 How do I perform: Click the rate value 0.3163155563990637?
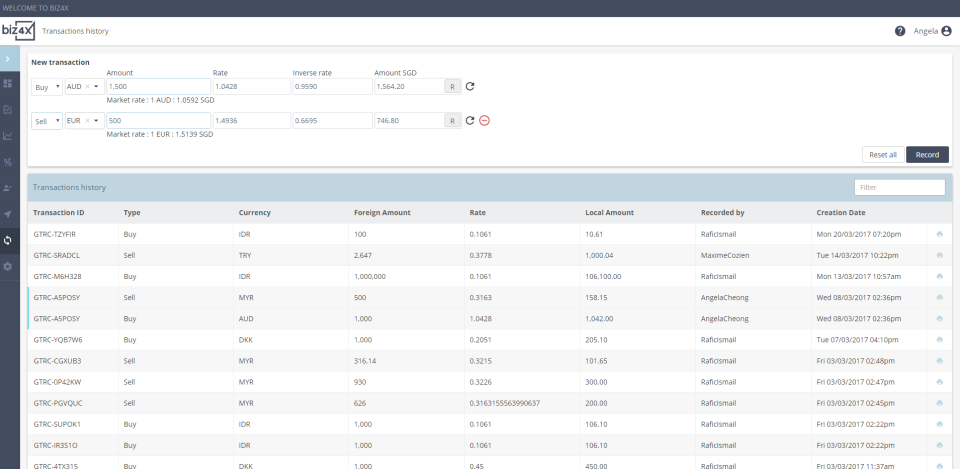504,403
